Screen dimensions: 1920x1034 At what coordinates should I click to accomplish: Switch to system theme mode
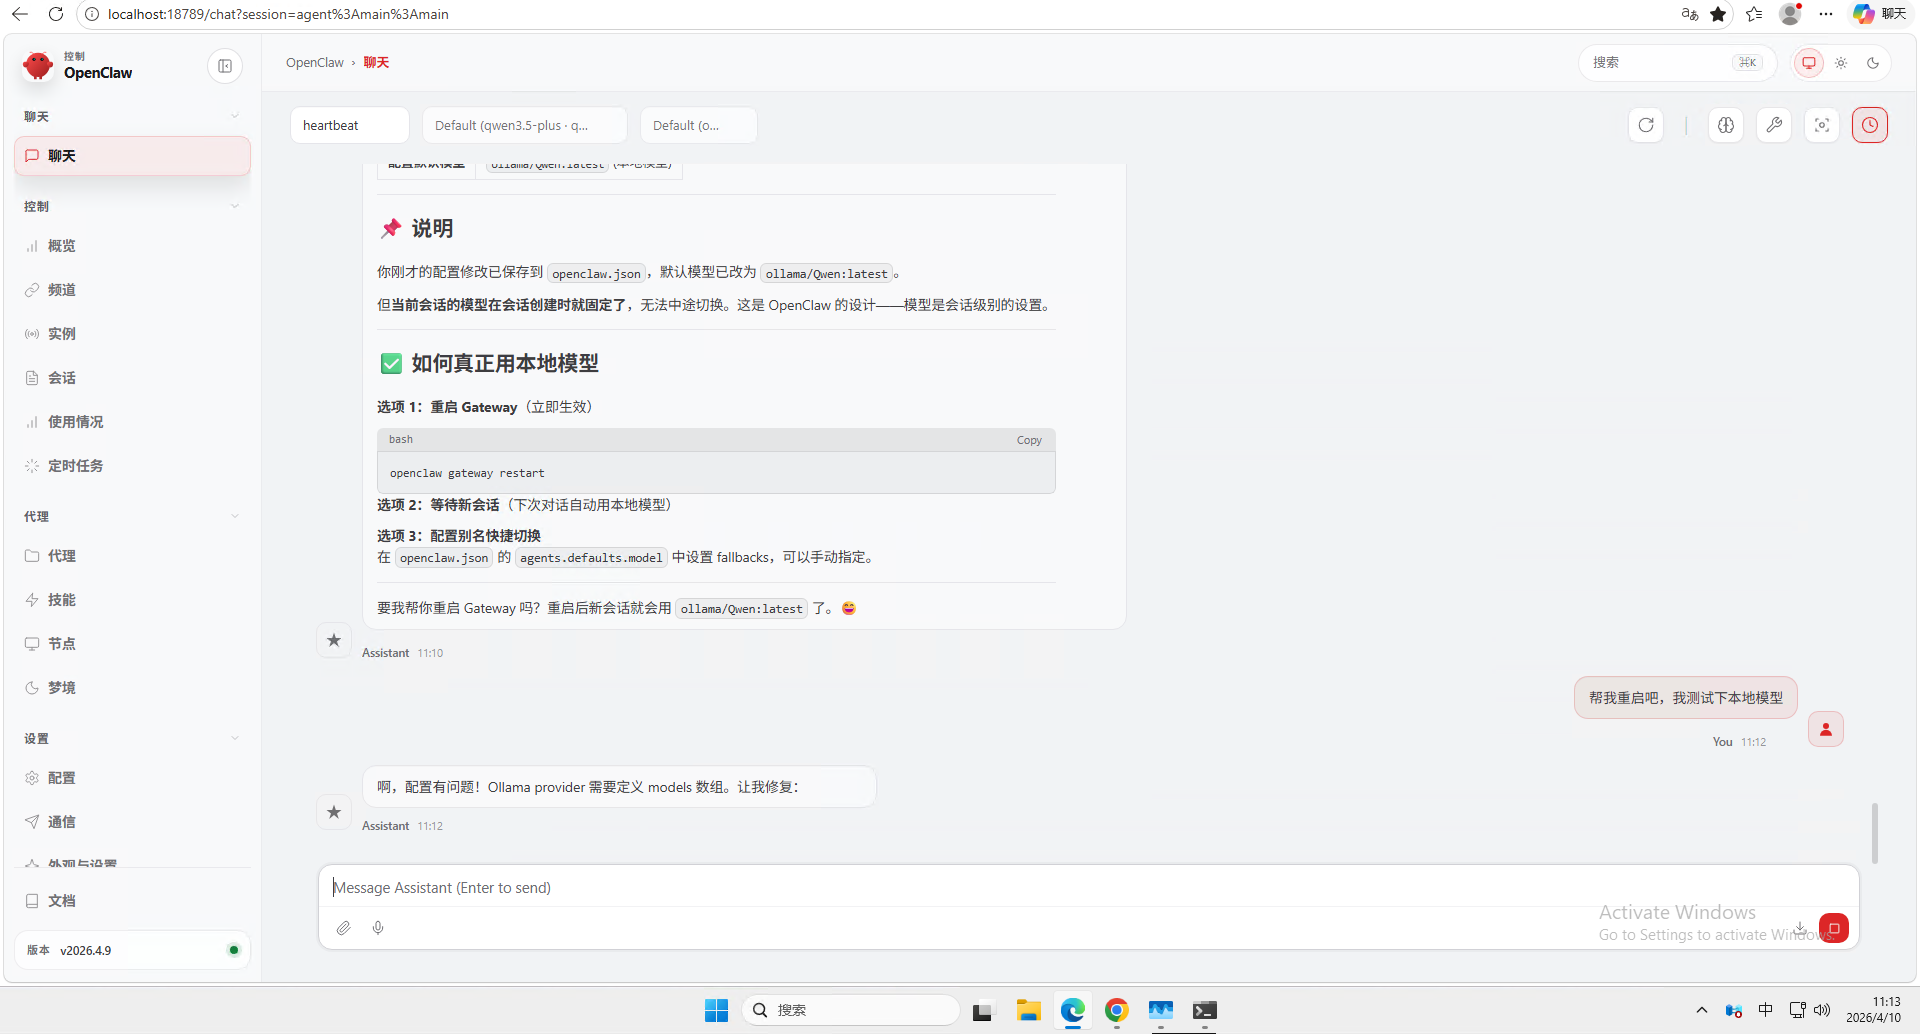(1809, 62)
